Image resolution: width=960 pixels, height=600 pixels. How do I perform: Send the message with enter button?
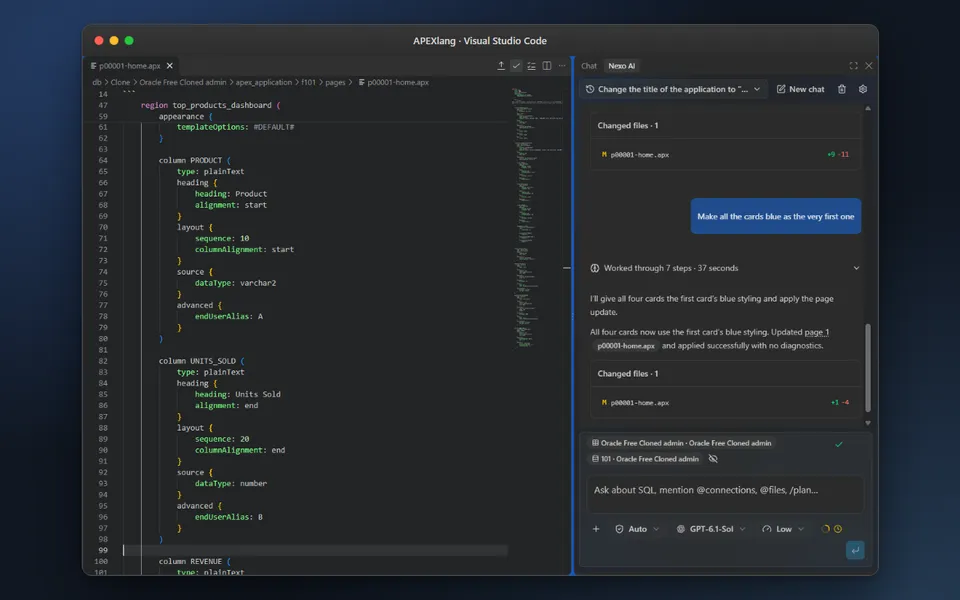pyautogui.click(x=855, y=550)
